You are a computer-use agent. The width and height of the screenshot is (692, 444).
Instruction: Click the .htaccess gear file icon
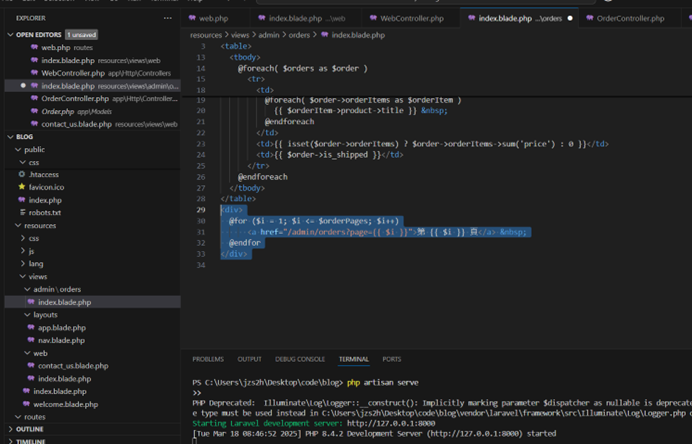[22, 174]
